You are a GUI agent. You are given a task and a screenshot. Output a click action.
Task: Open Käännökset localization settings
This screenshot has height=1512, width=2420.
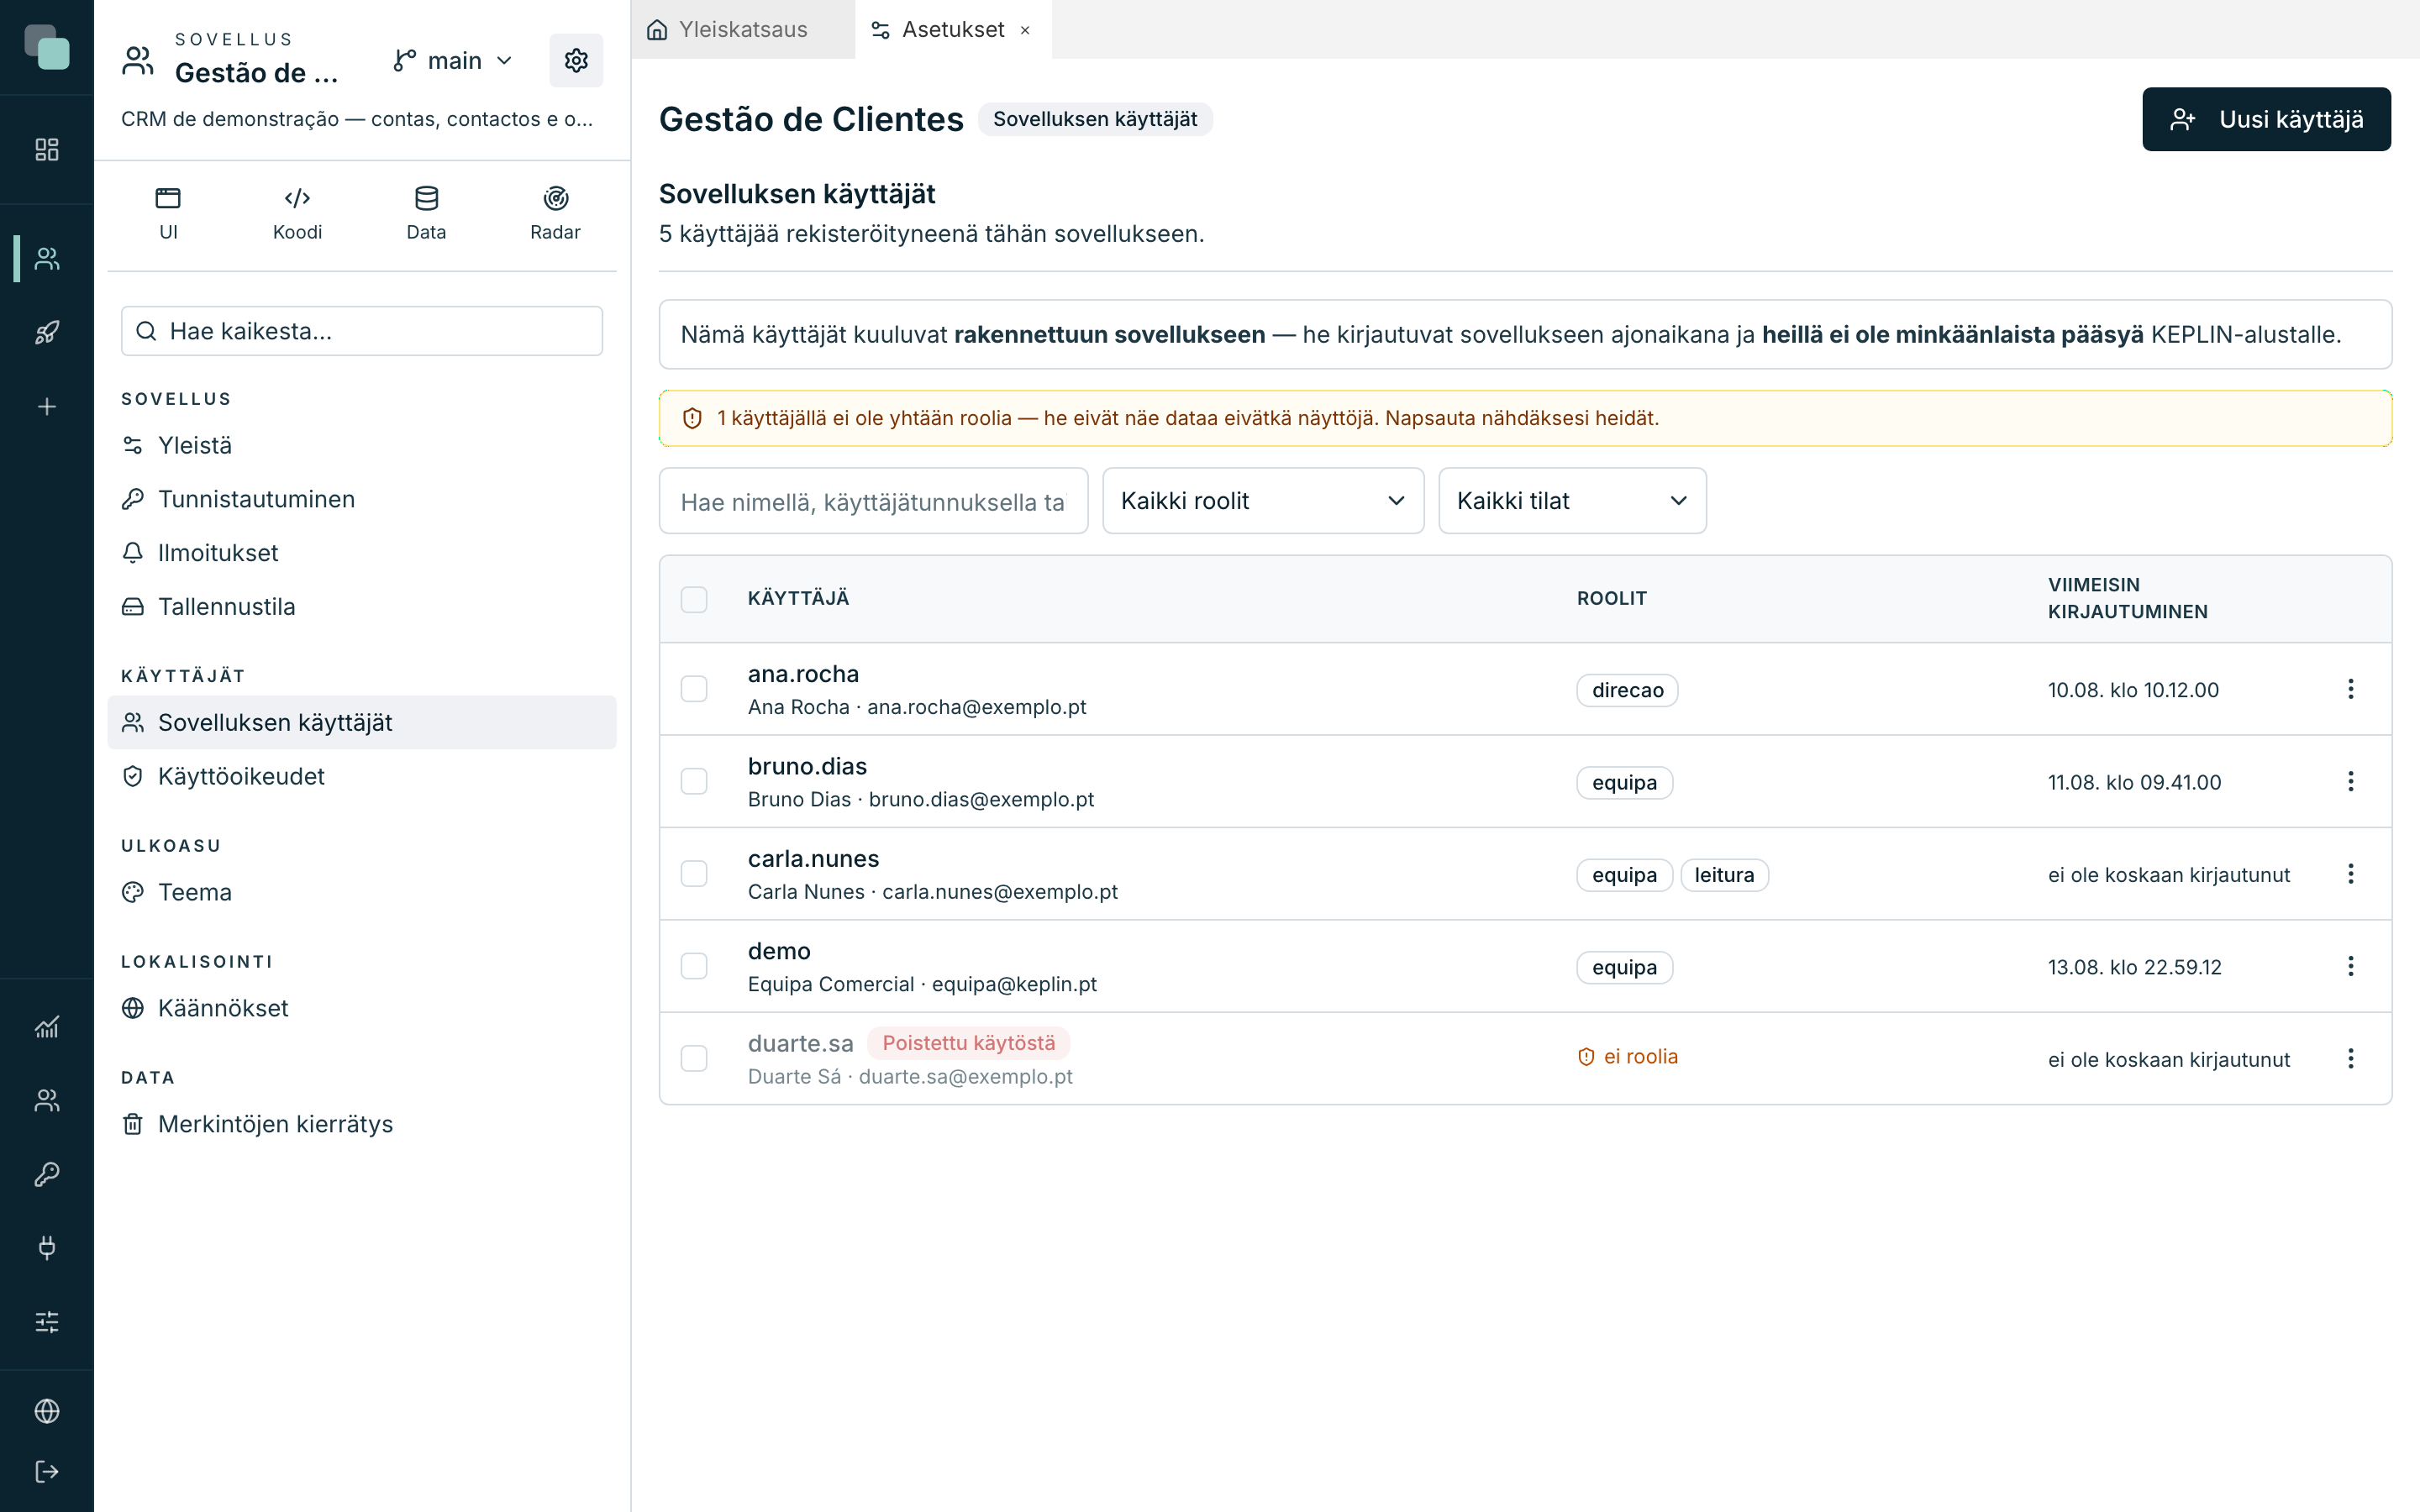[x=362, y=1008]
